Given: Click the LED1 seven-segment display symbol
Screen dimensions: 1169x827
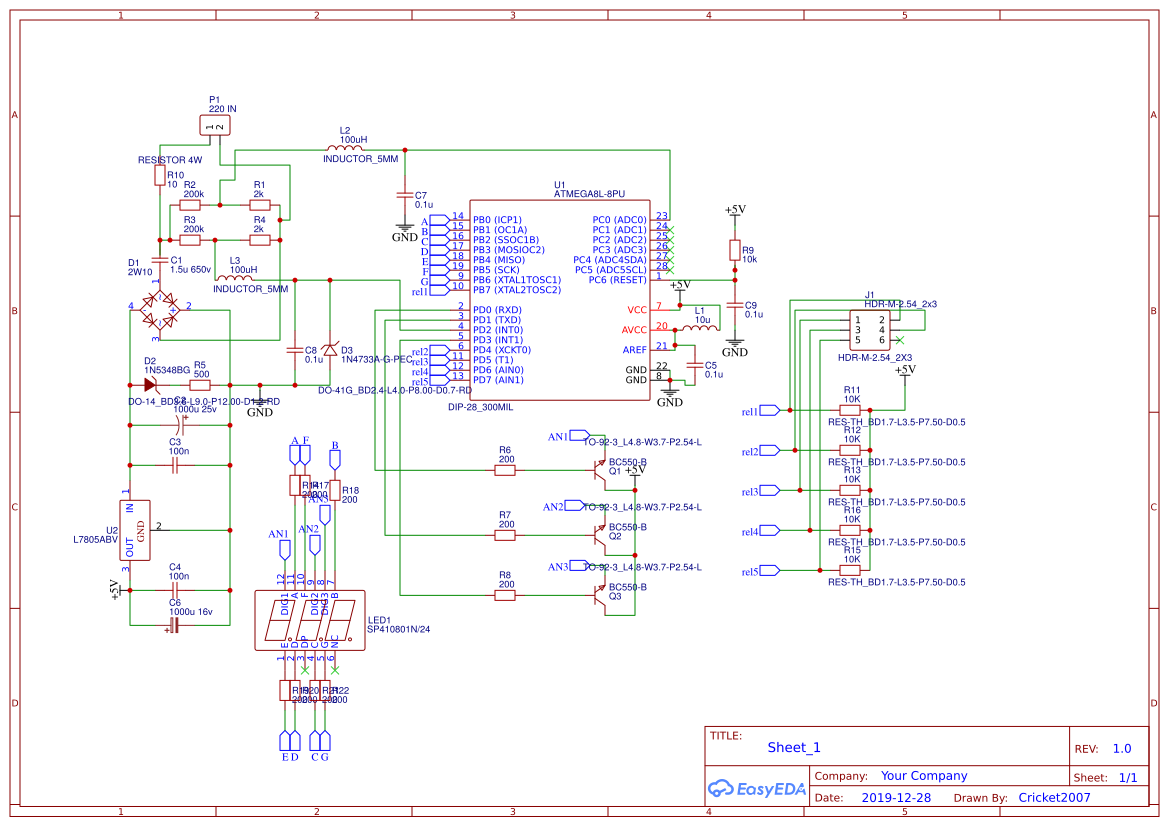Looking at the screenshot, I should tap(310, 620).
